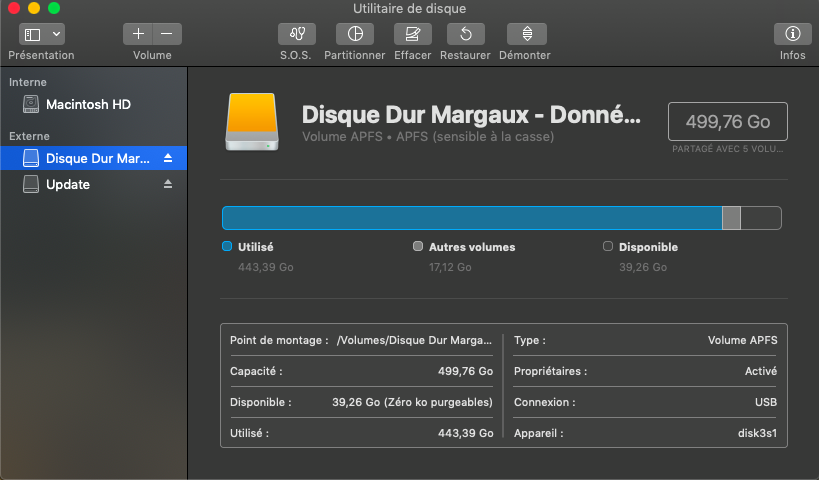Click the blue used space bar segment
819x480 pixels.
click(x=470, y=218)
